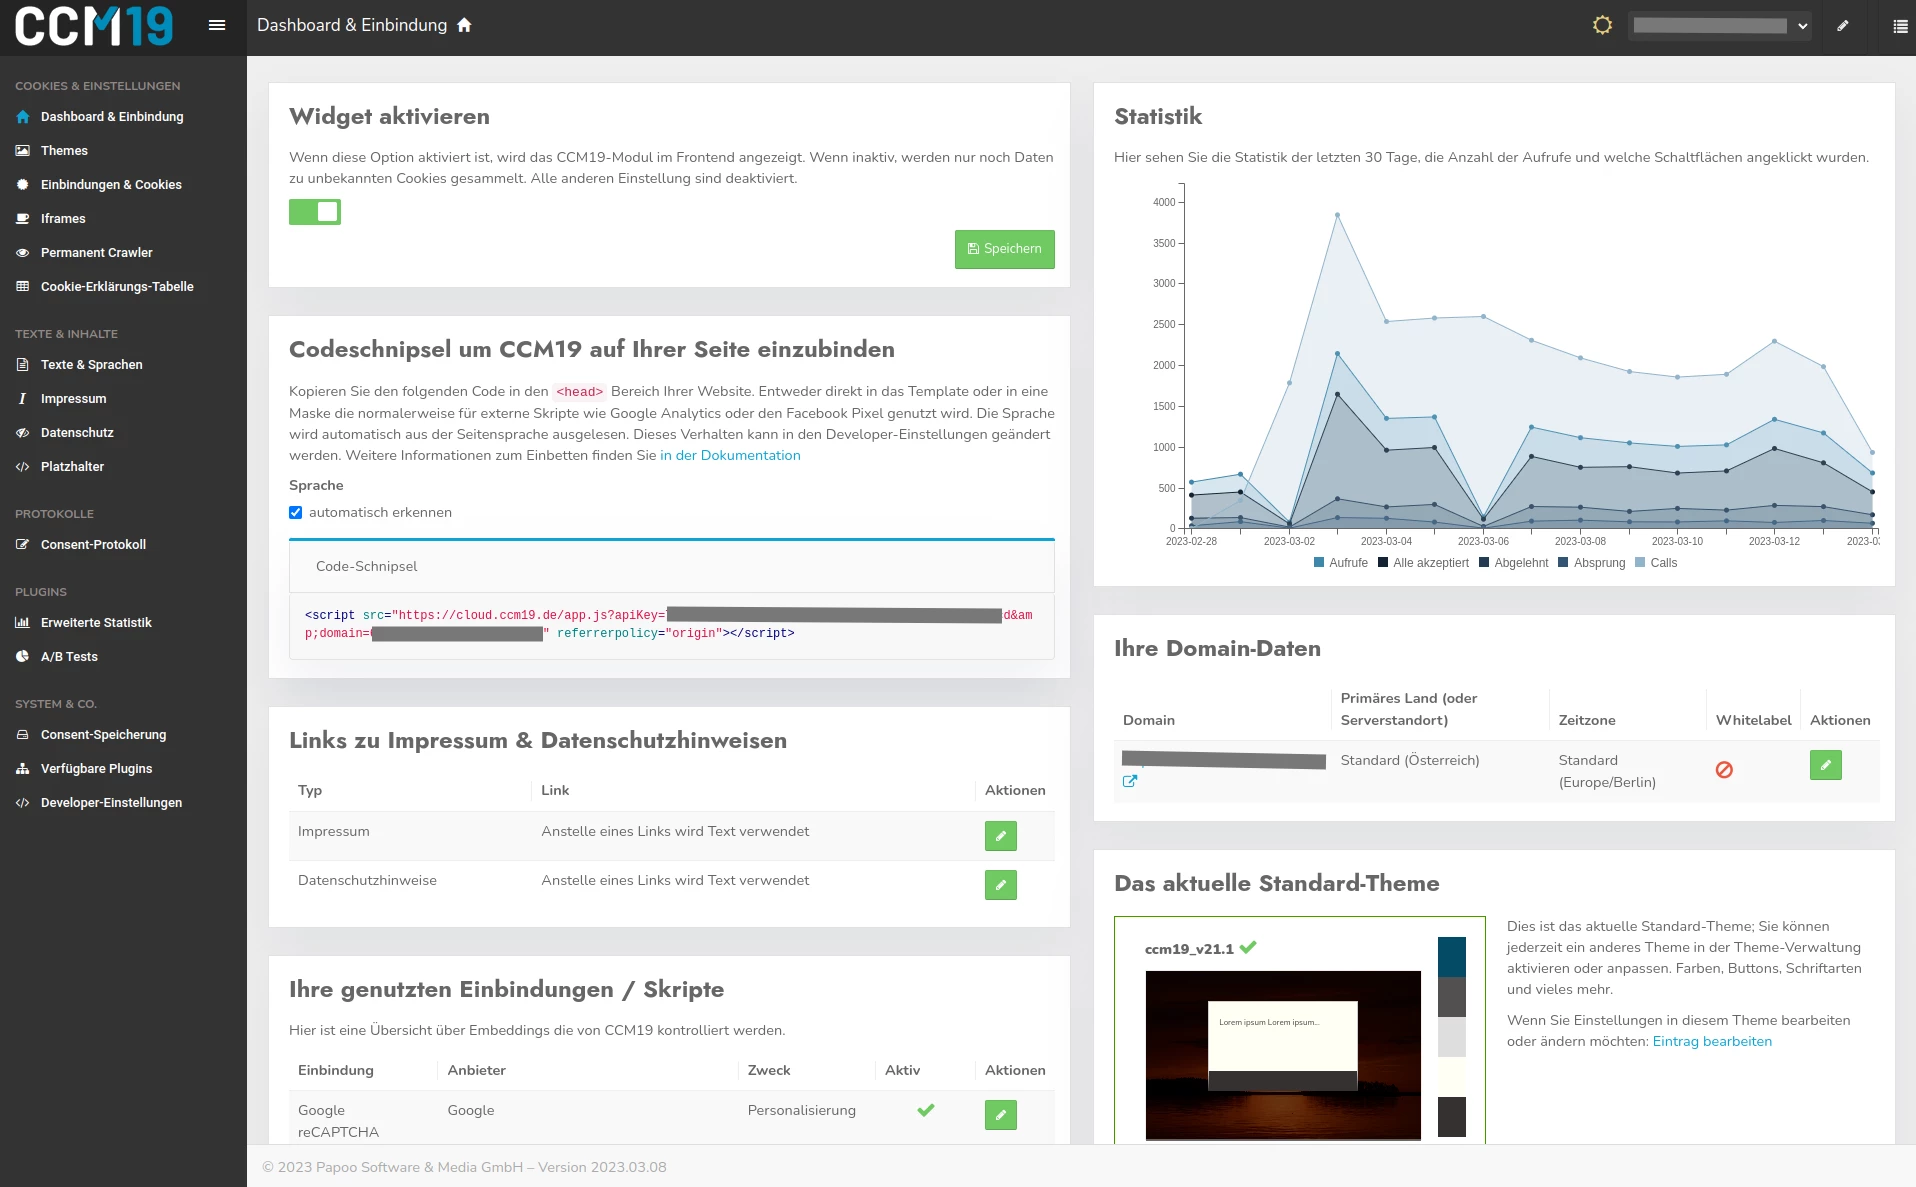Edit the Impressum link row
Screen dimensions: 1916x1187
[x=1000, y=836]
